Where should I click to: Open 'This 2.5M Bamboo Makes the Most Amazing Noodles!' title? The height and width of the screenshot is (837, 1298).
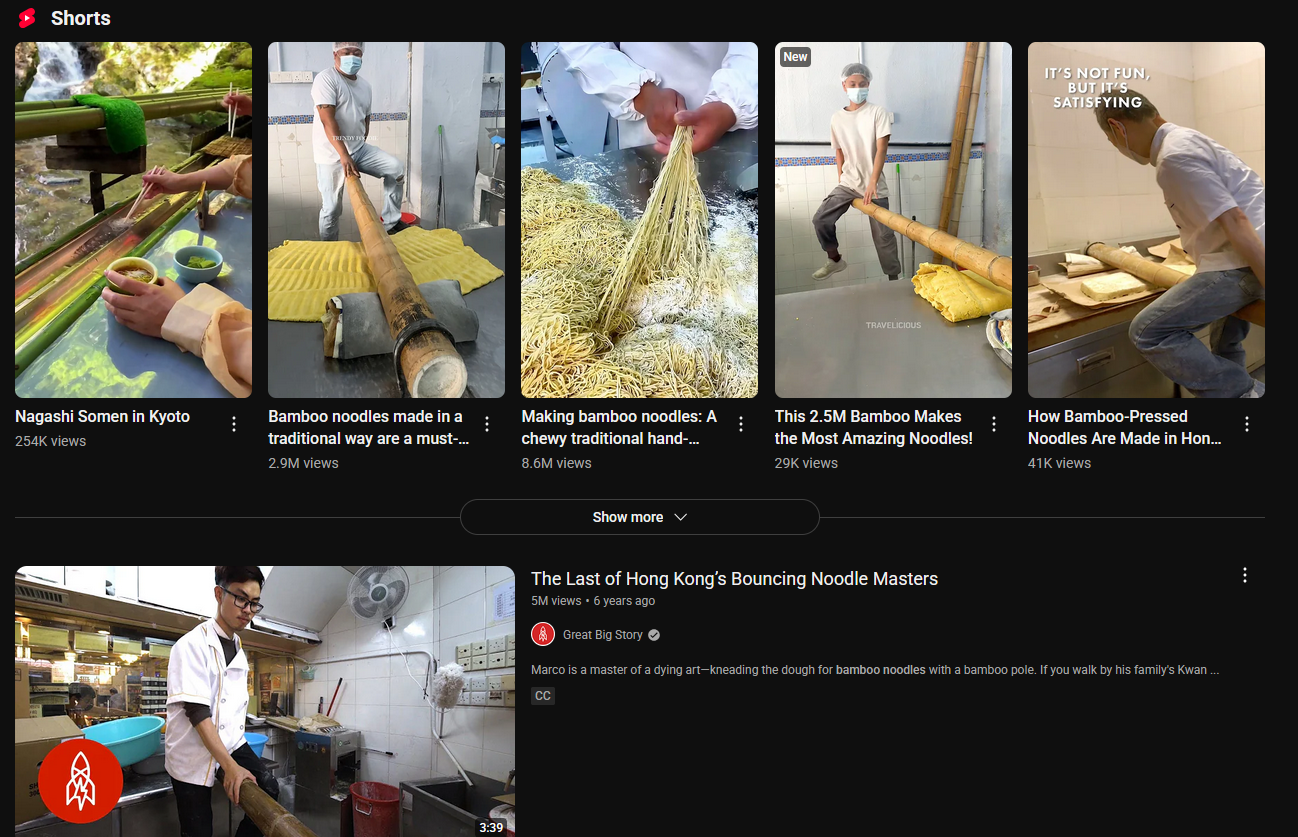[x=874, y=427]
